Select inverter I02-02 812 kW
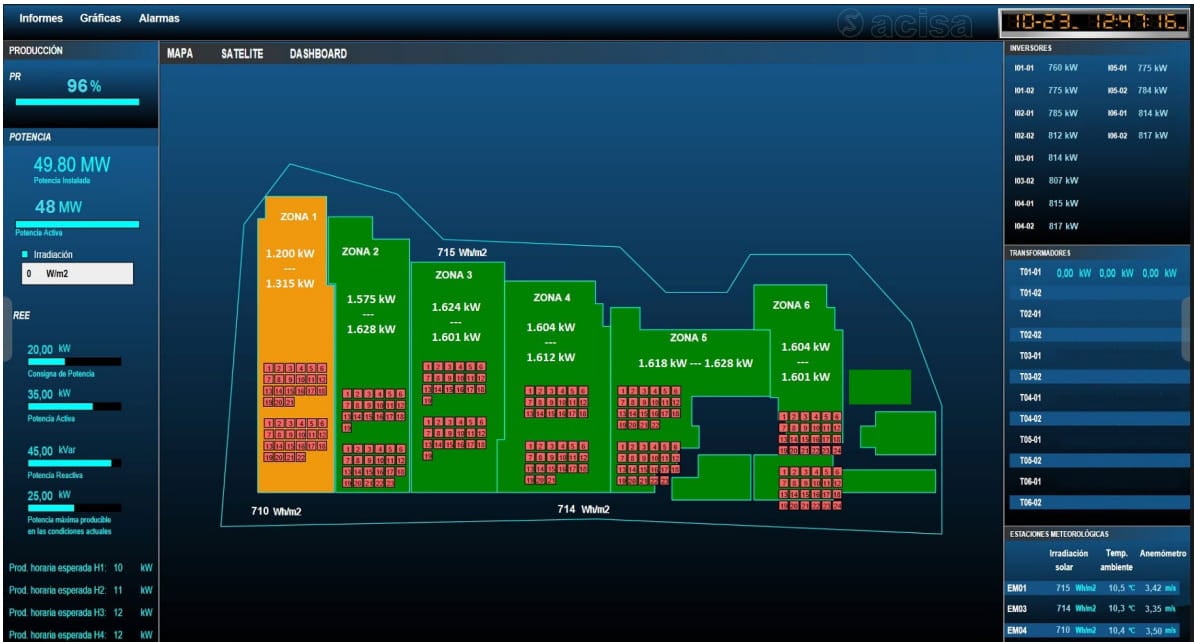 pos(1046,136)
